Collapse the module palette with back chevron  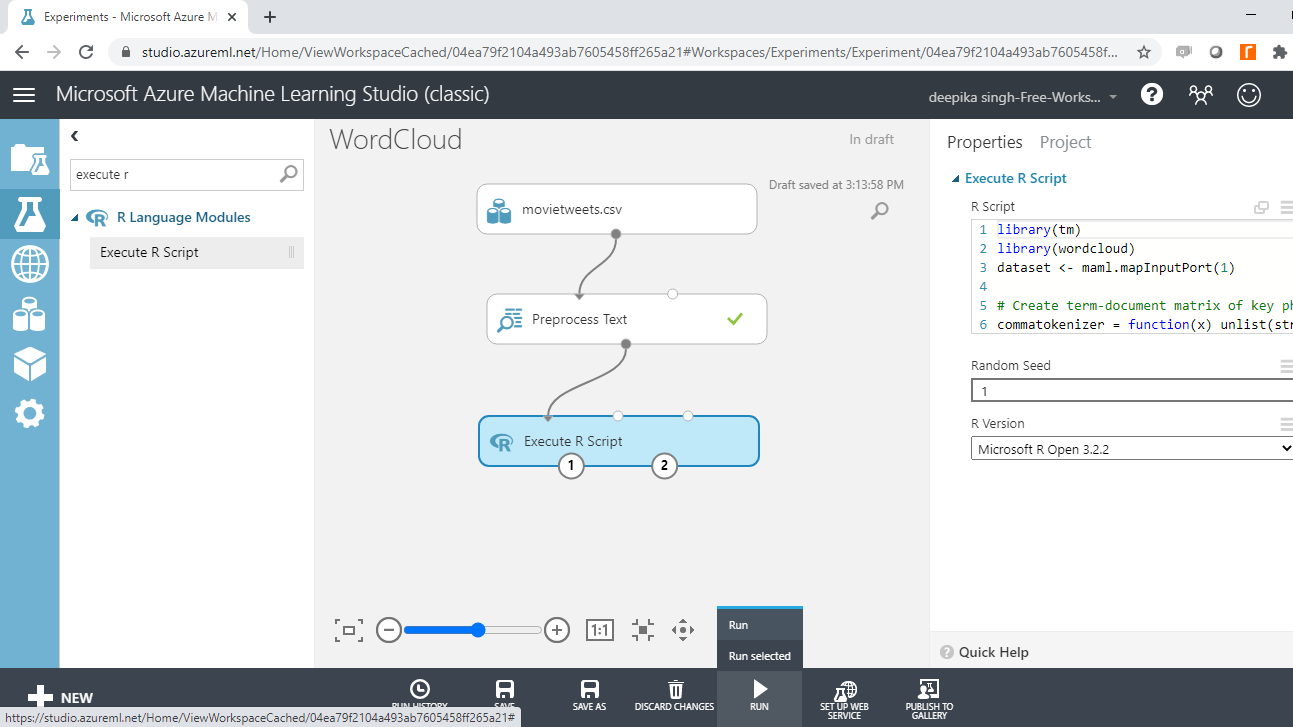(75, 136)
